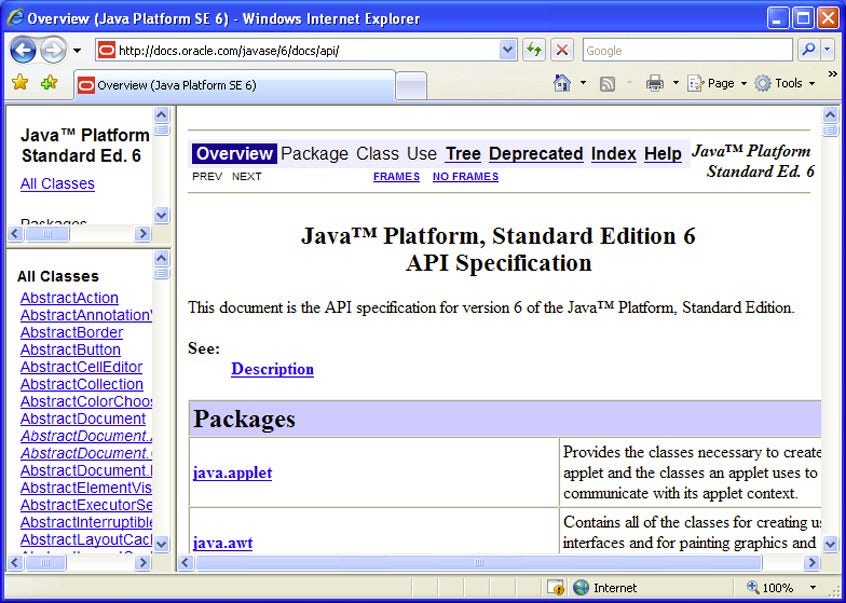Follow the java.applet package link
Screen dimensions: 846x603
(232, 473)
